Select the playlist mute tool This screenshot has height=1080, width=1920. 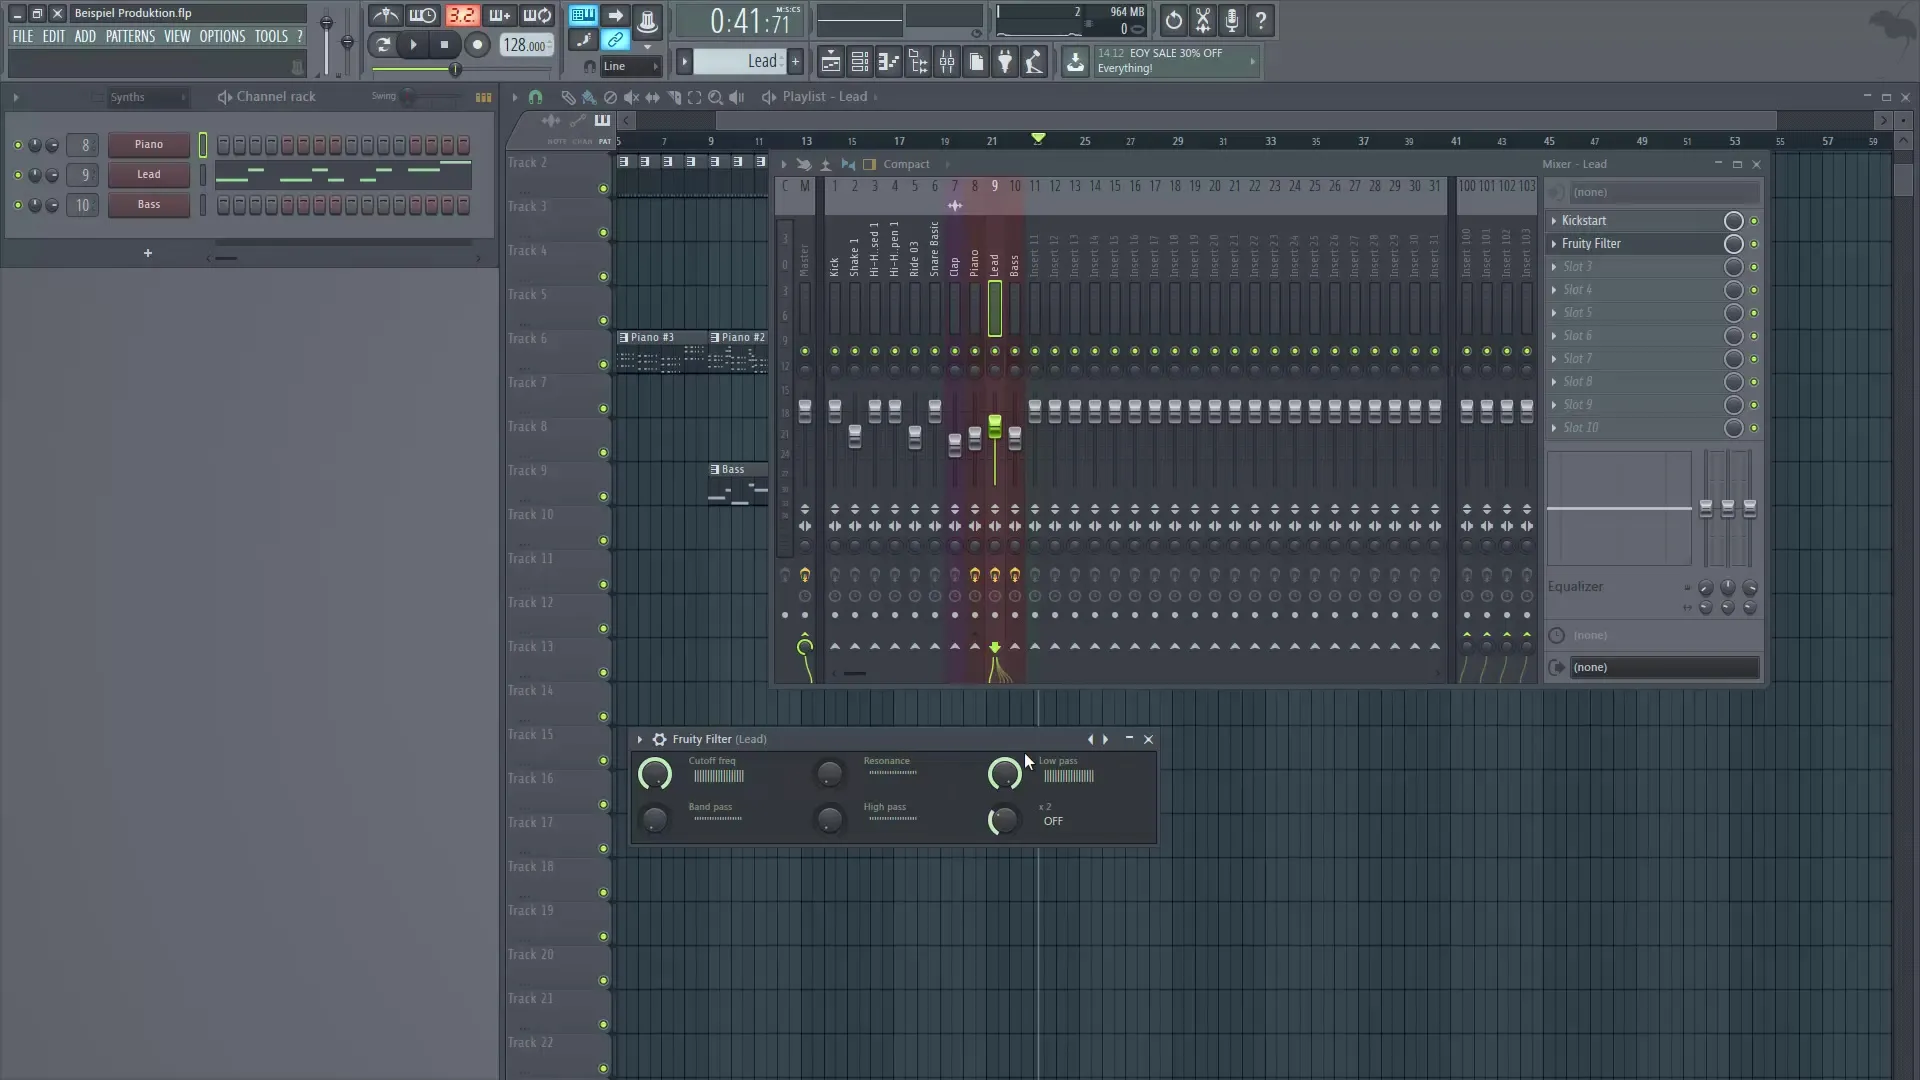[631, 97]
